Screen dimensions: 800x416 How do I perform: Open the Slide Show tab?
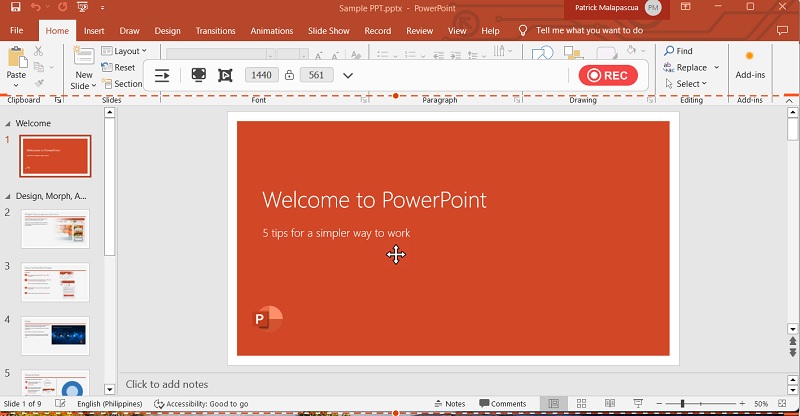coord(329,31)
